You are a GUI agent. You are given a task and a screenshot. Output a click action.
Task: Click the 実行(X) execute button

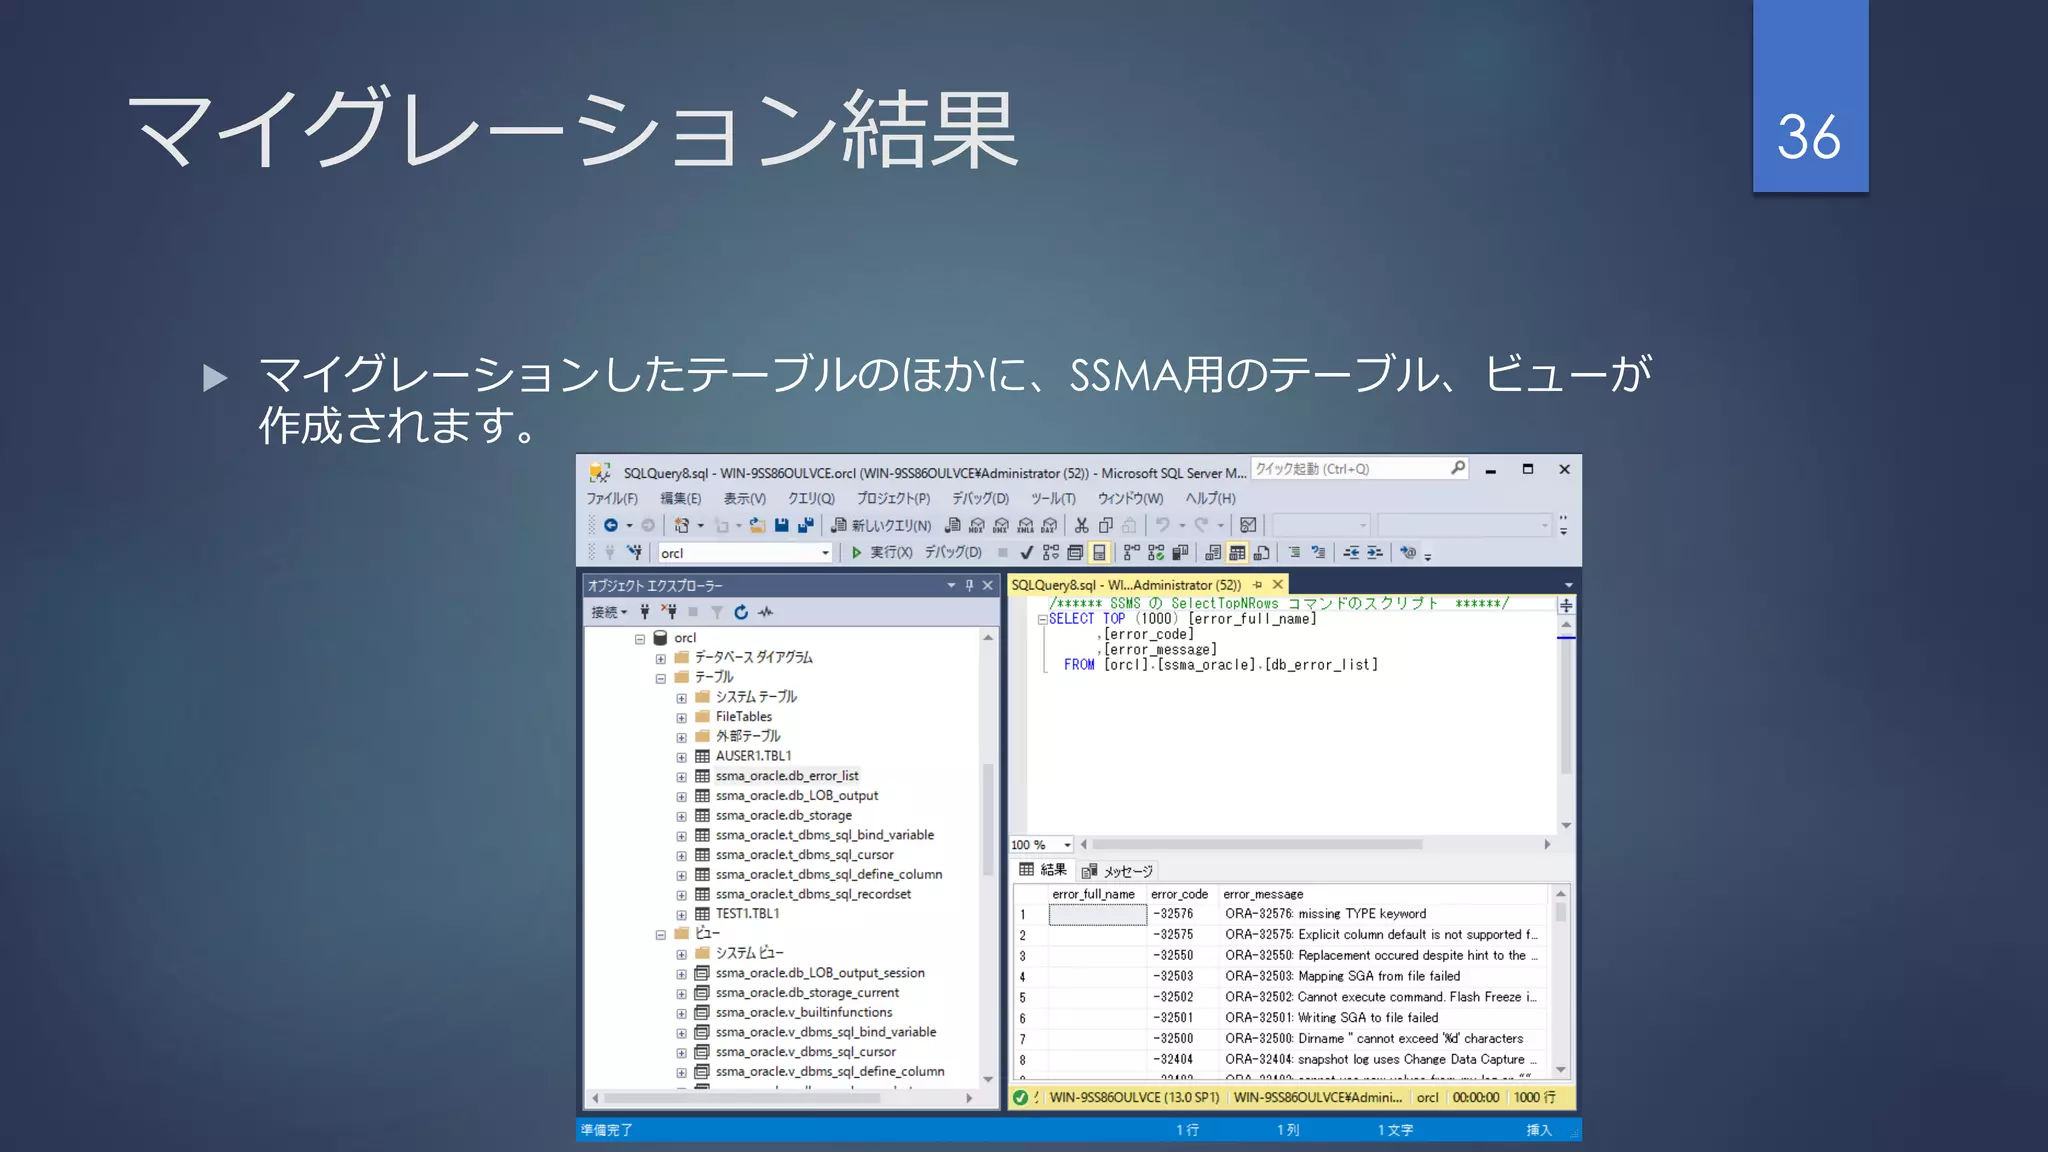coord(881,552)
